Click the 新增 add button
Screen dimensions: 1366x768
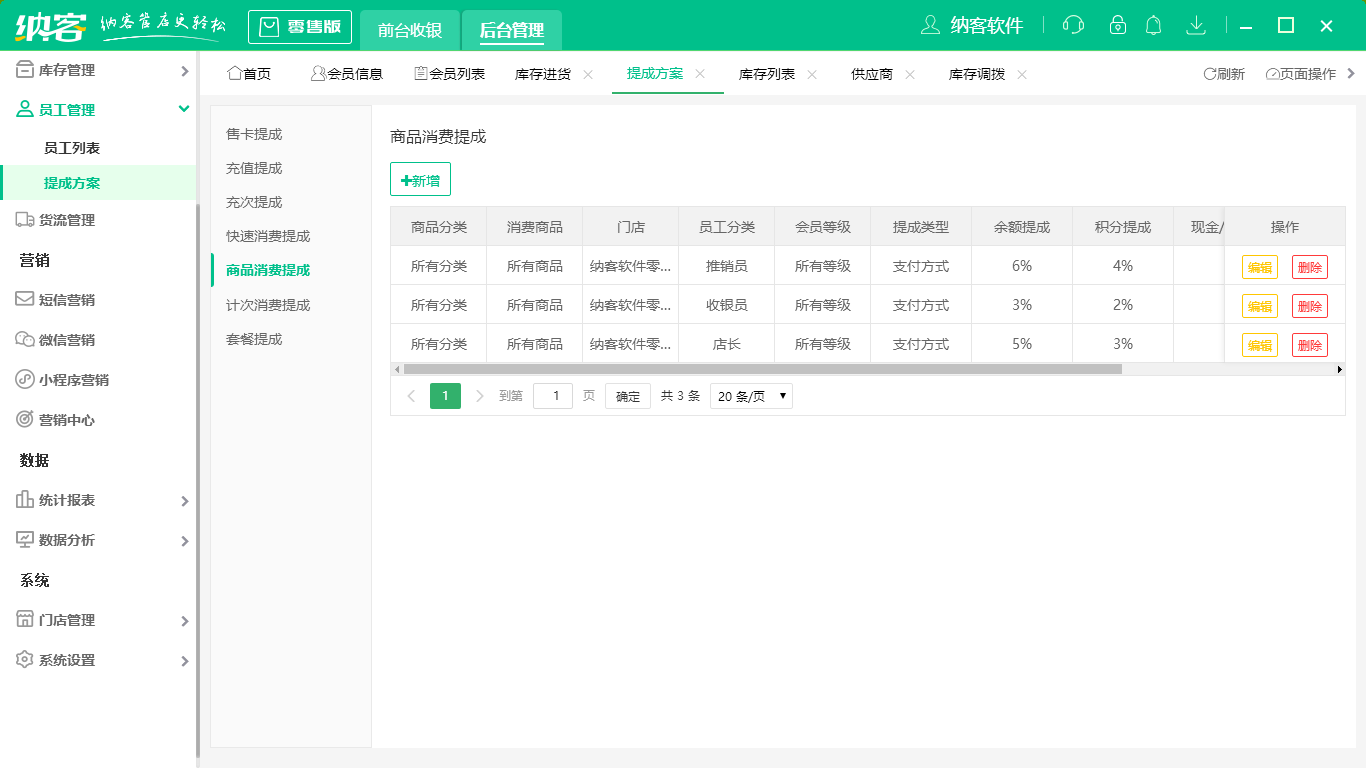[x=420, y=179]
